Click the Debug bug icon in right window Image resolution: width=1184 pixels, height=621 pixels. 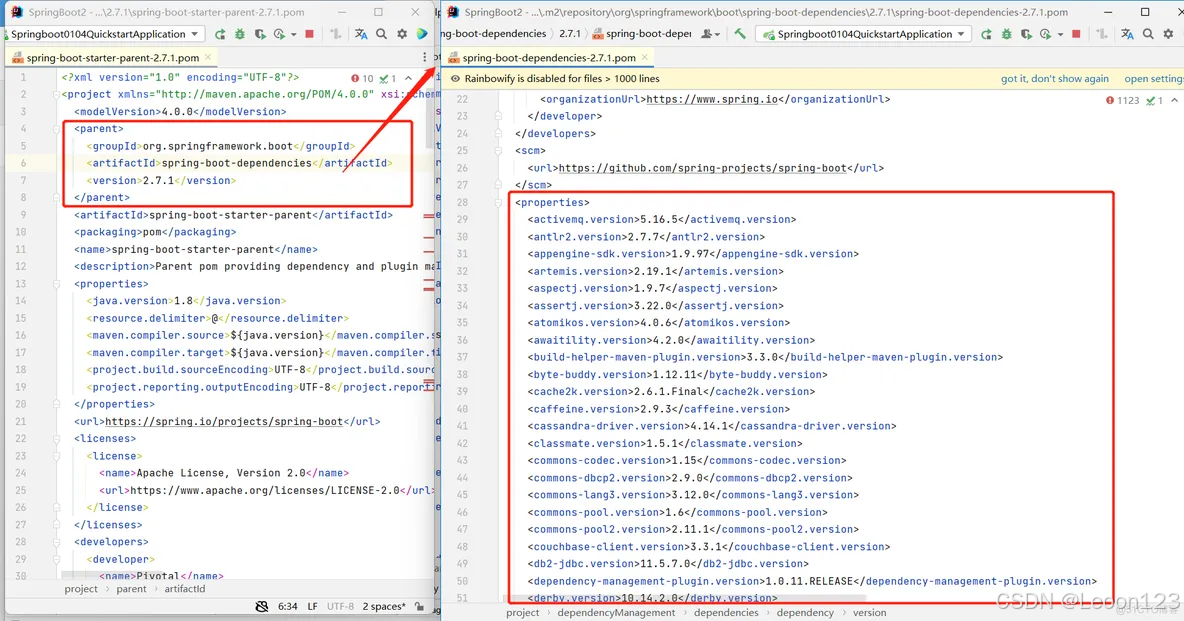click(x=1007, y=34)
